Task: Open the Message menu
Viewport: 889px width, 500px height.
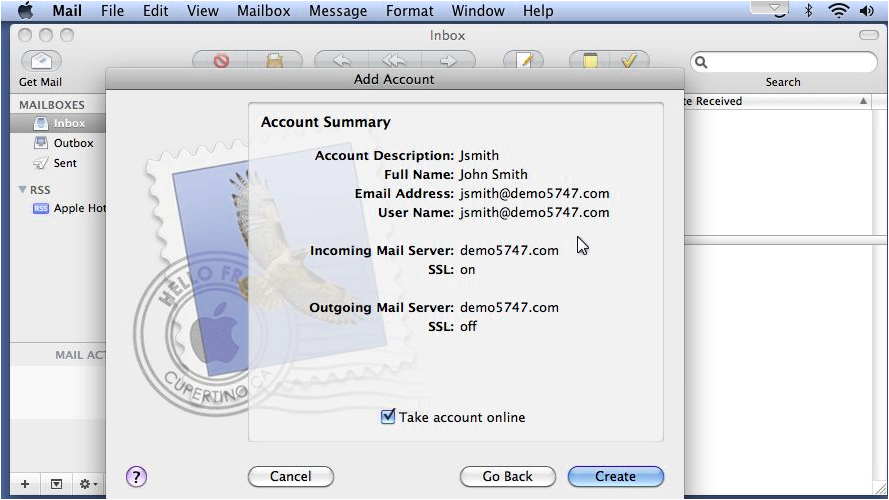Action: point(338,10)
